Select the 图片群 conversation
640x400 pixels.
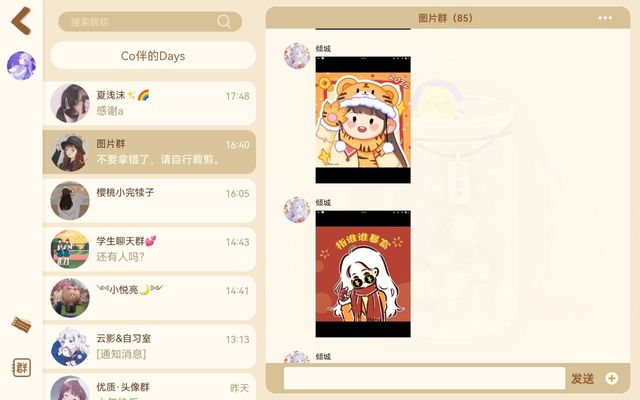149,152
